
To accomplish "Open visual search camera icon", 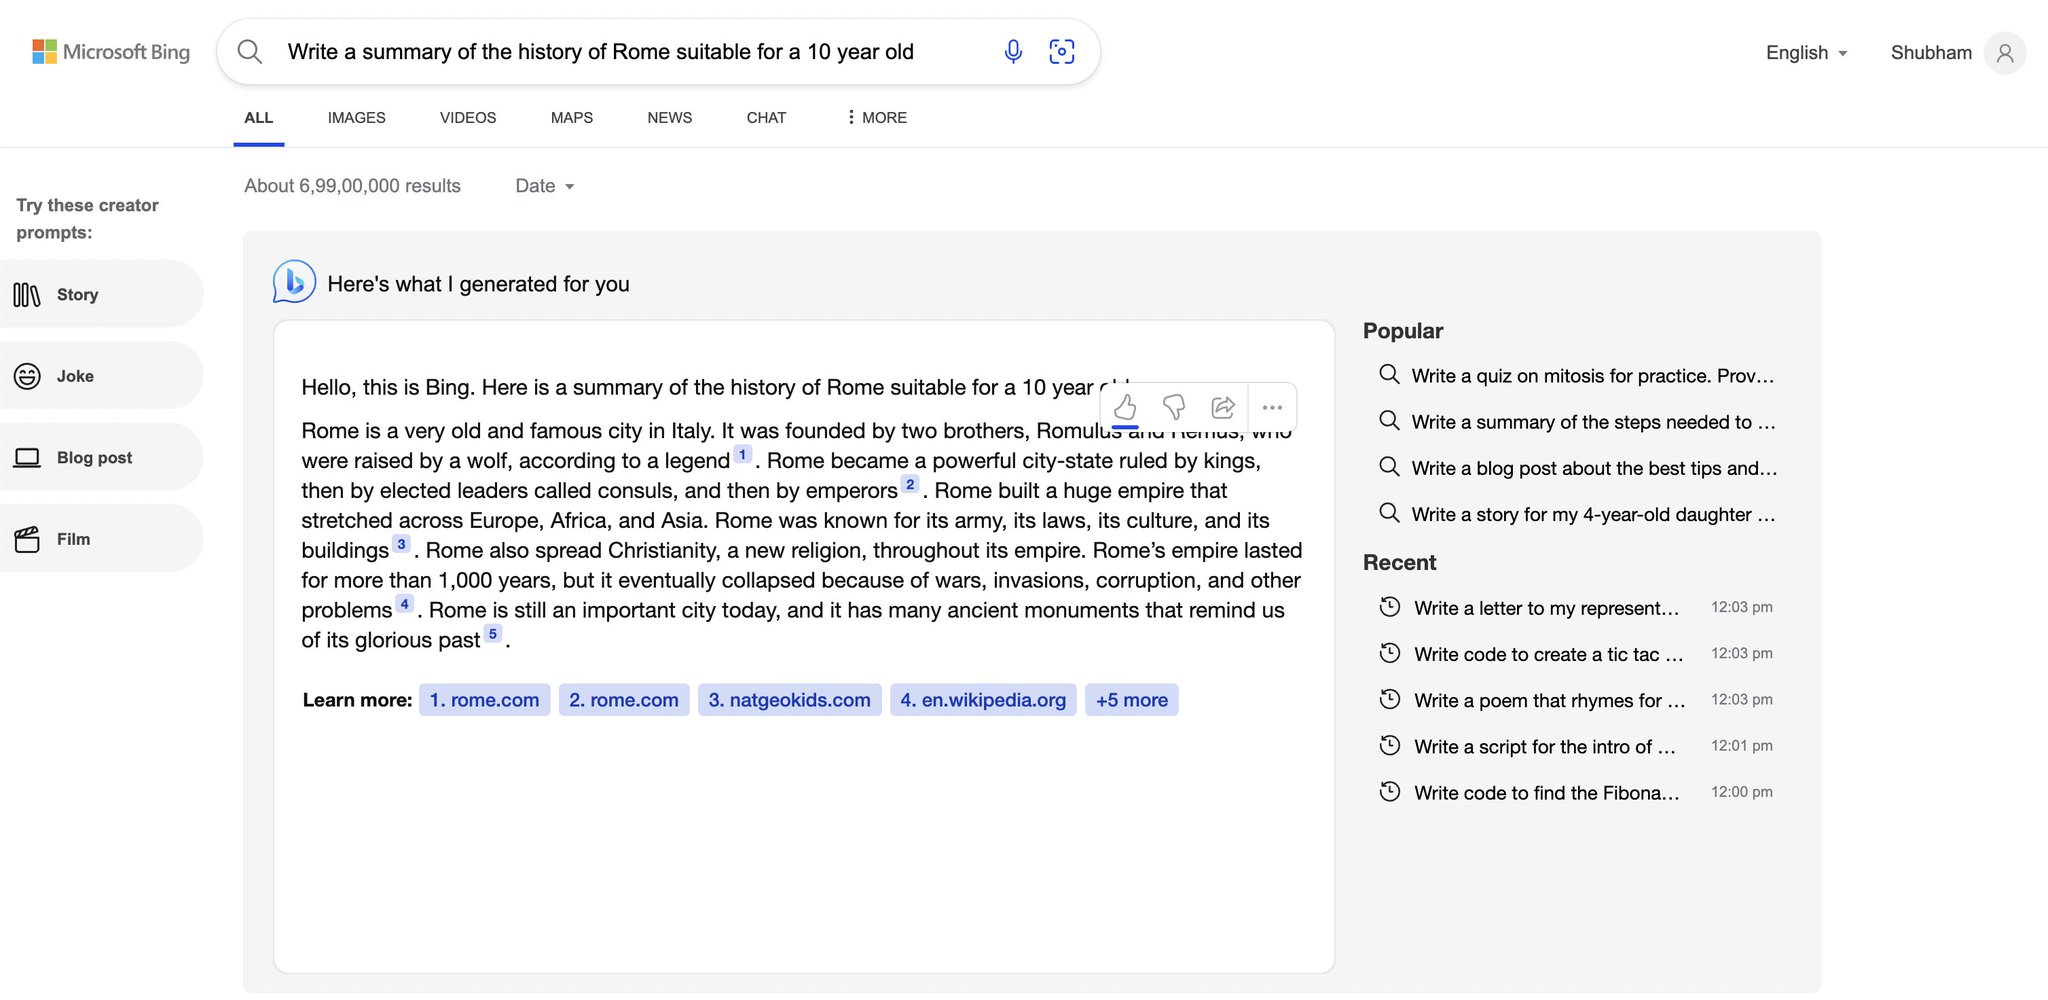I will point(1062,52).
